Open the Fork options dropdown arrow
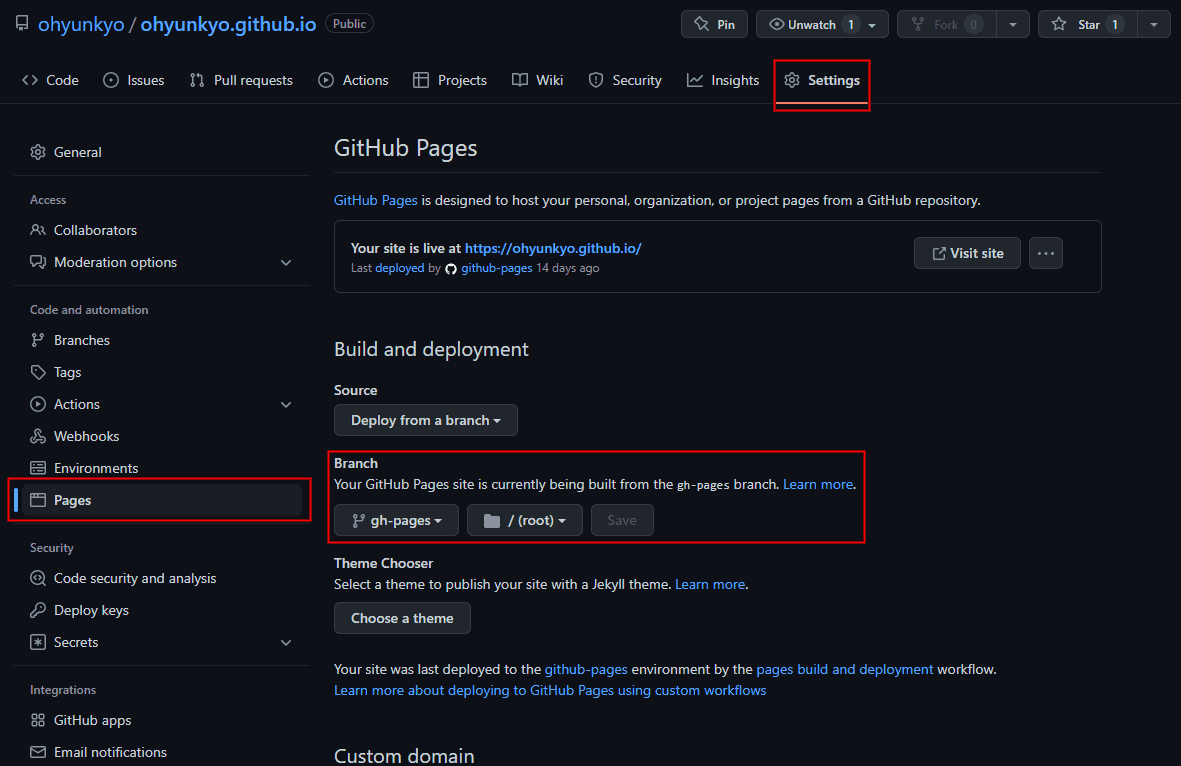1181x766 pixels. click(1013, 24)
